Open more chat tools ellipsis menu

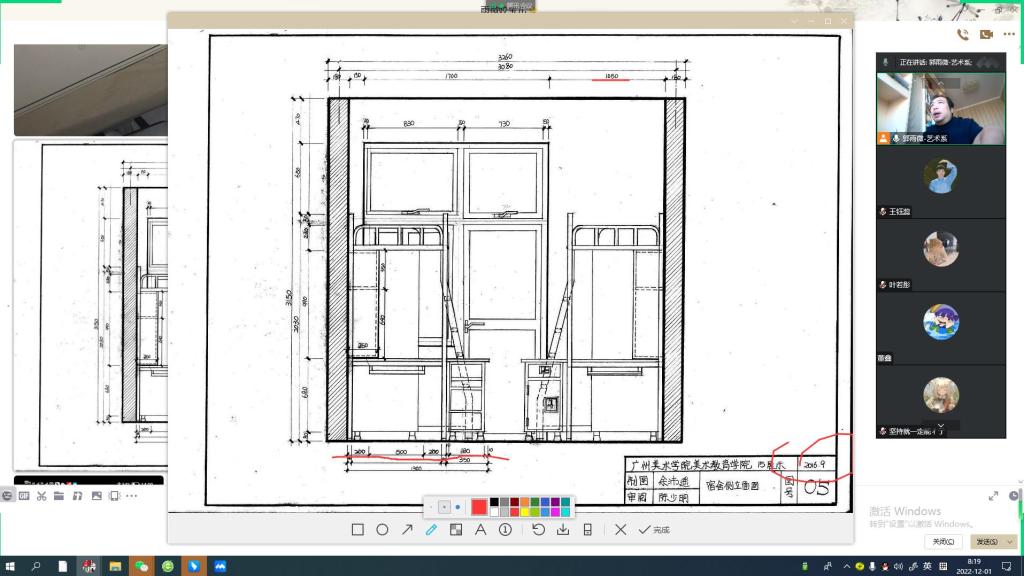132,496
